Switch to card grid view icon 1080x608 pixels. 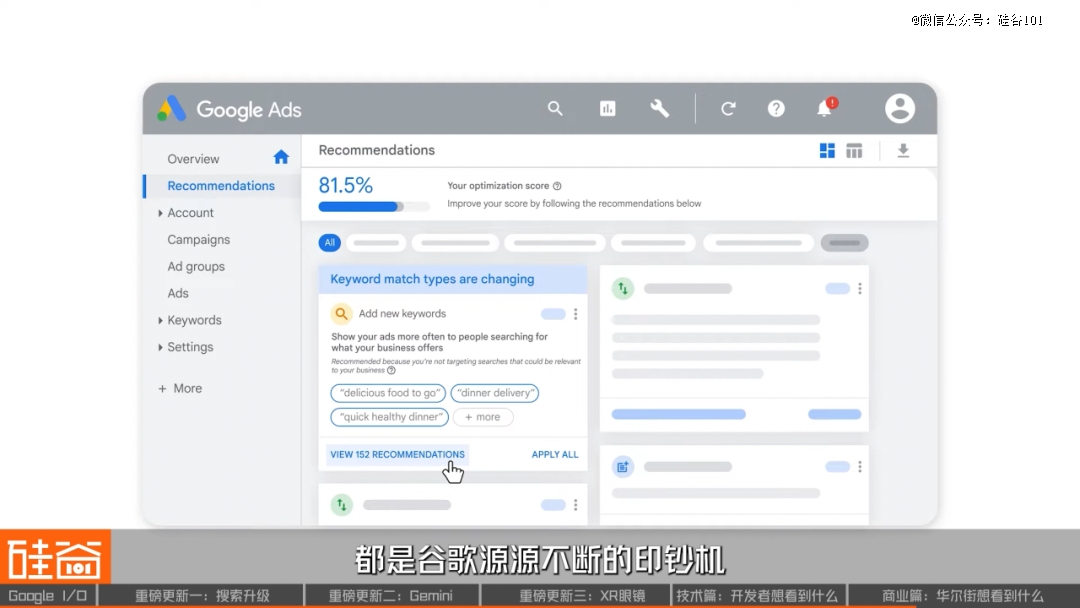pyautogui.click(x=827, y=151)
